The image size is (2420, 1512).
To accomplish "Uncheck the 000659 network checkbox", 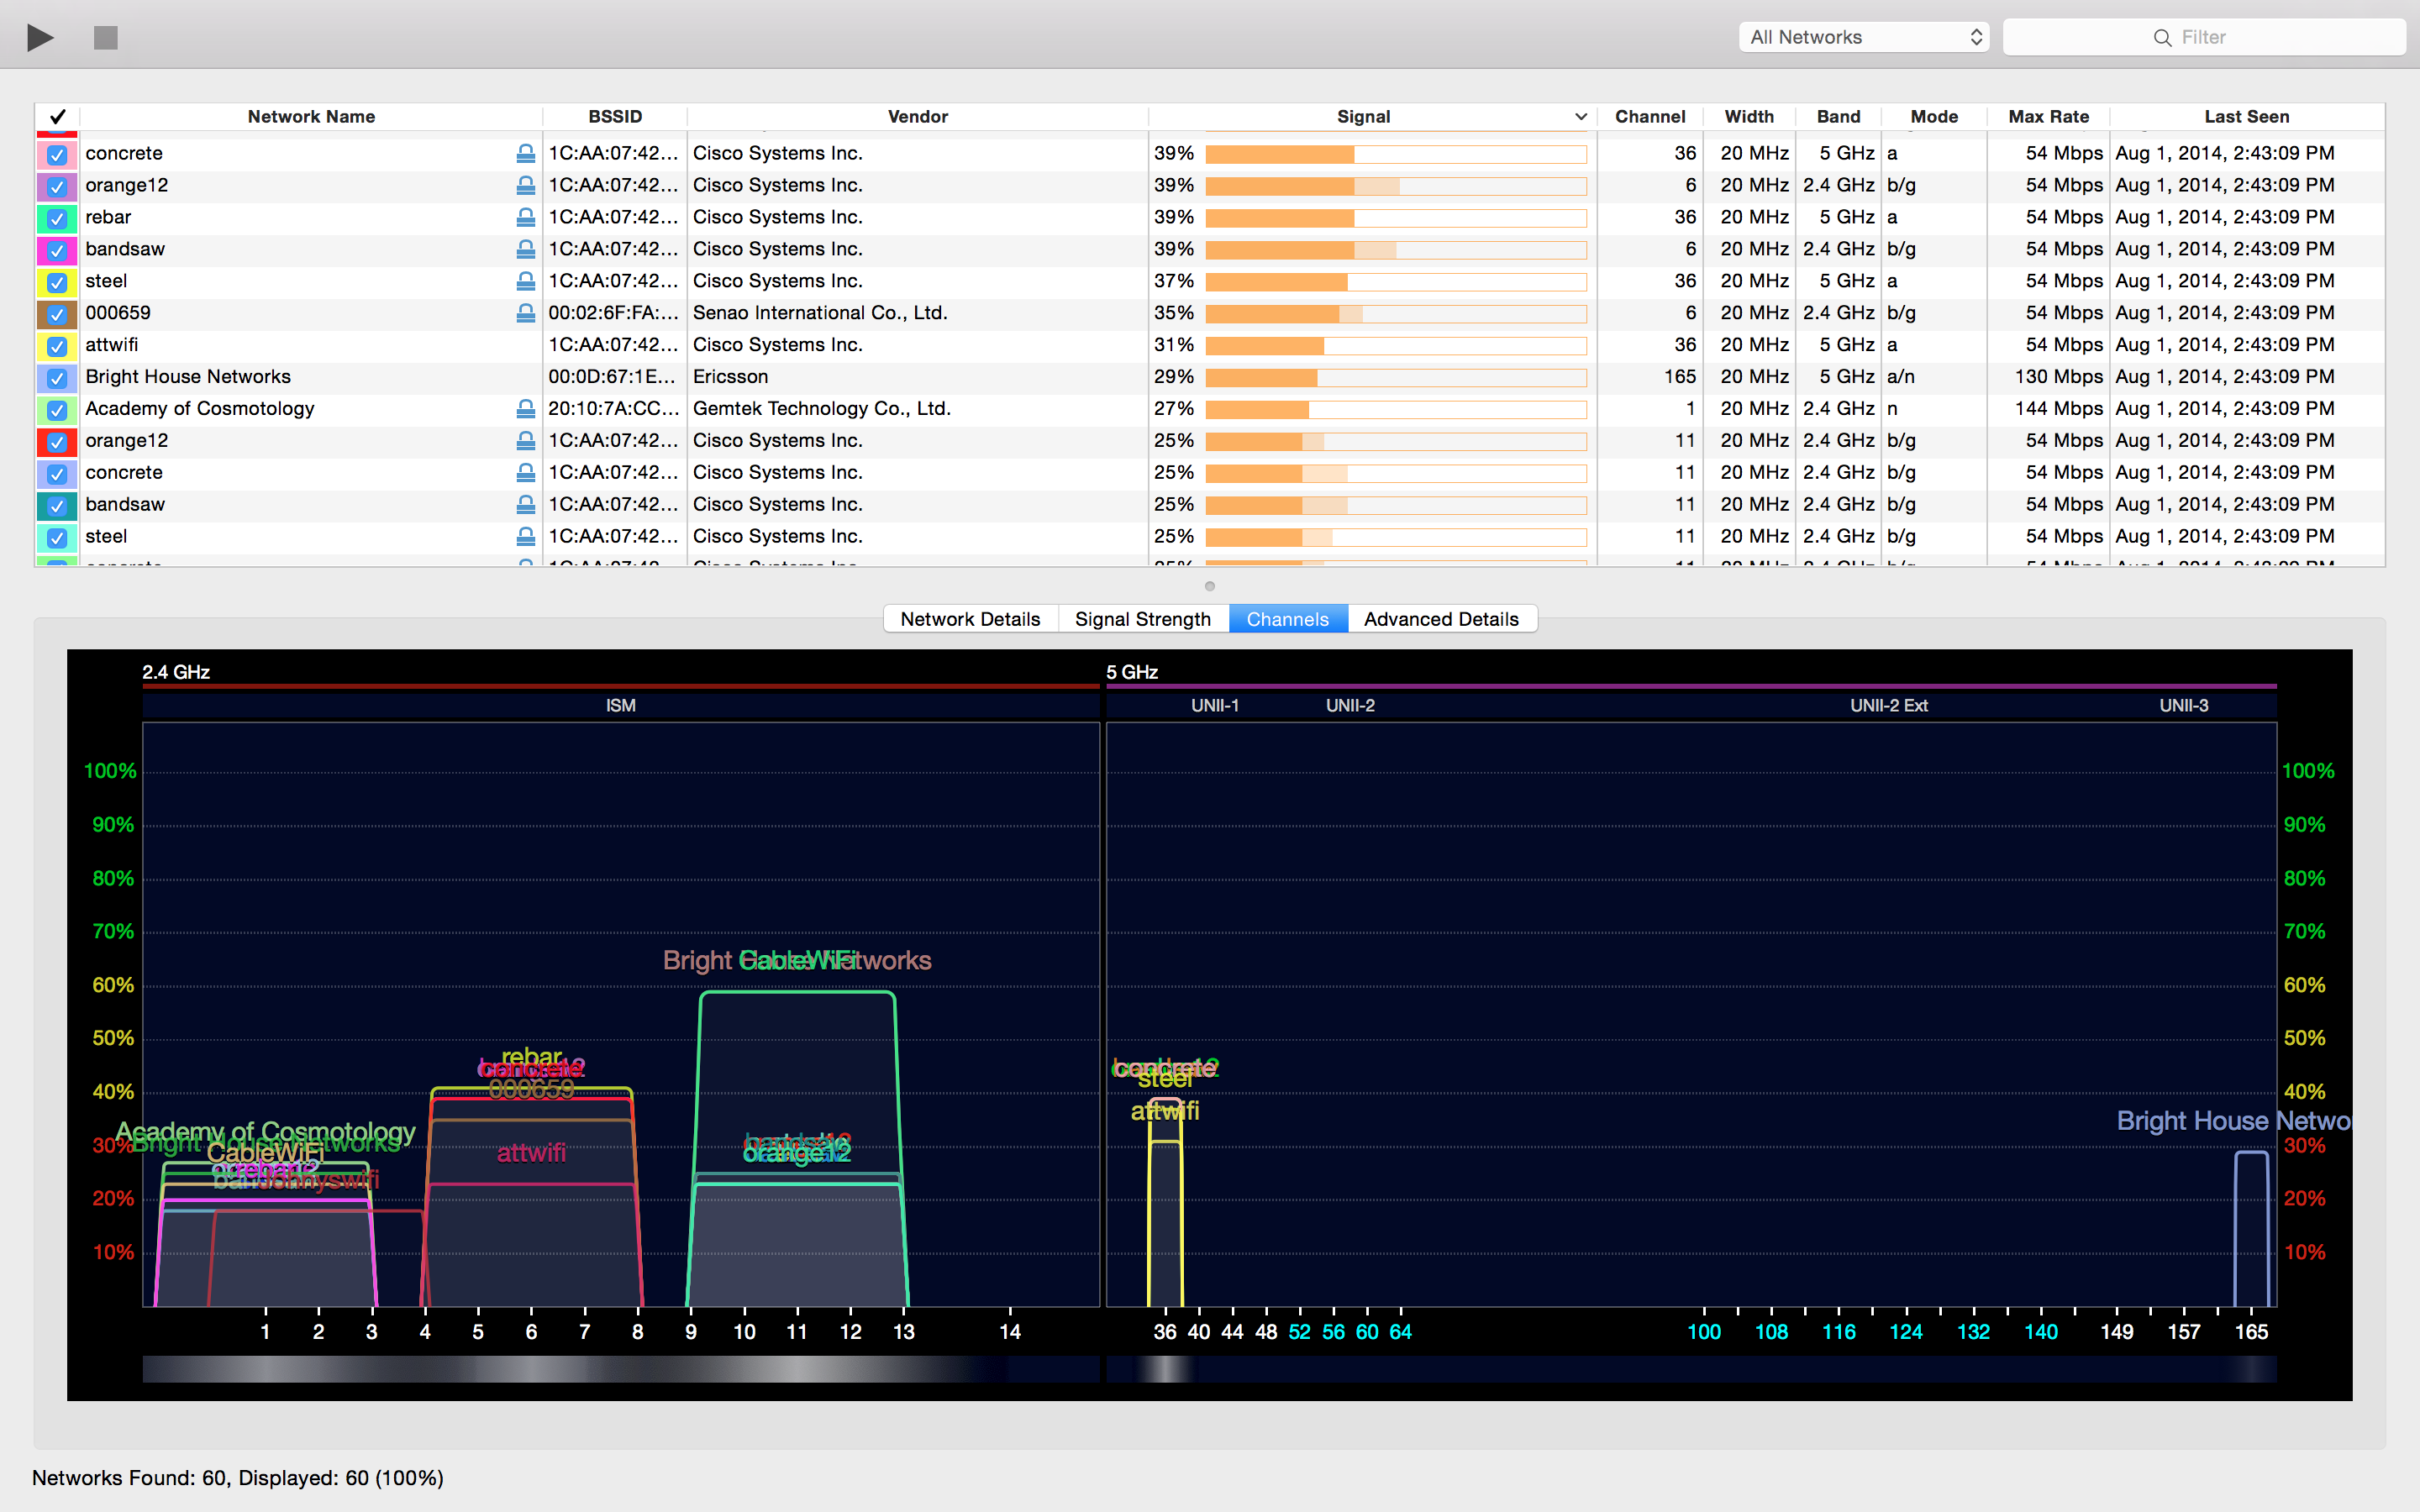I will point(57,314).
